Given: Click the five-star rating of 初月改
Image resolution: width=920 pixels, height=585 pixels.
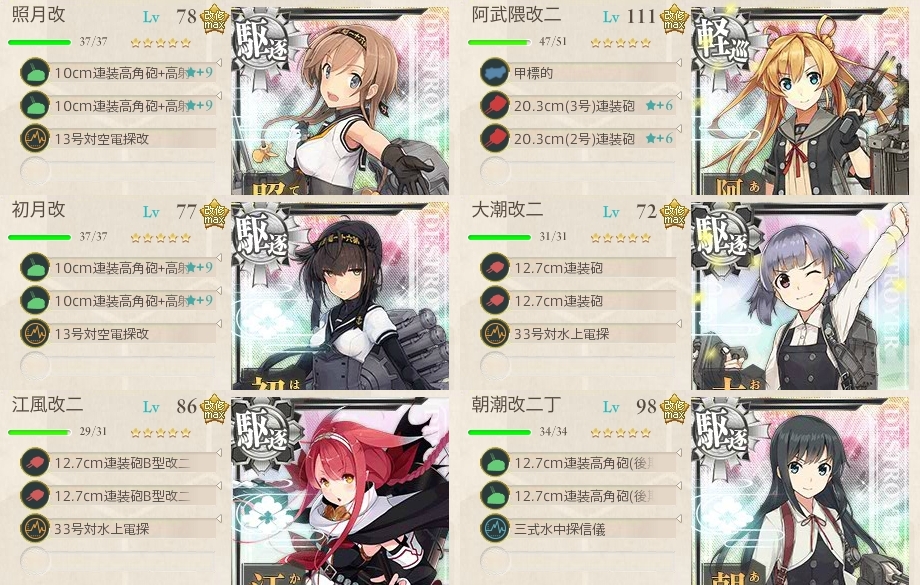Looking at the screenshot, I should pyautogui.click(x=161, y=238).
